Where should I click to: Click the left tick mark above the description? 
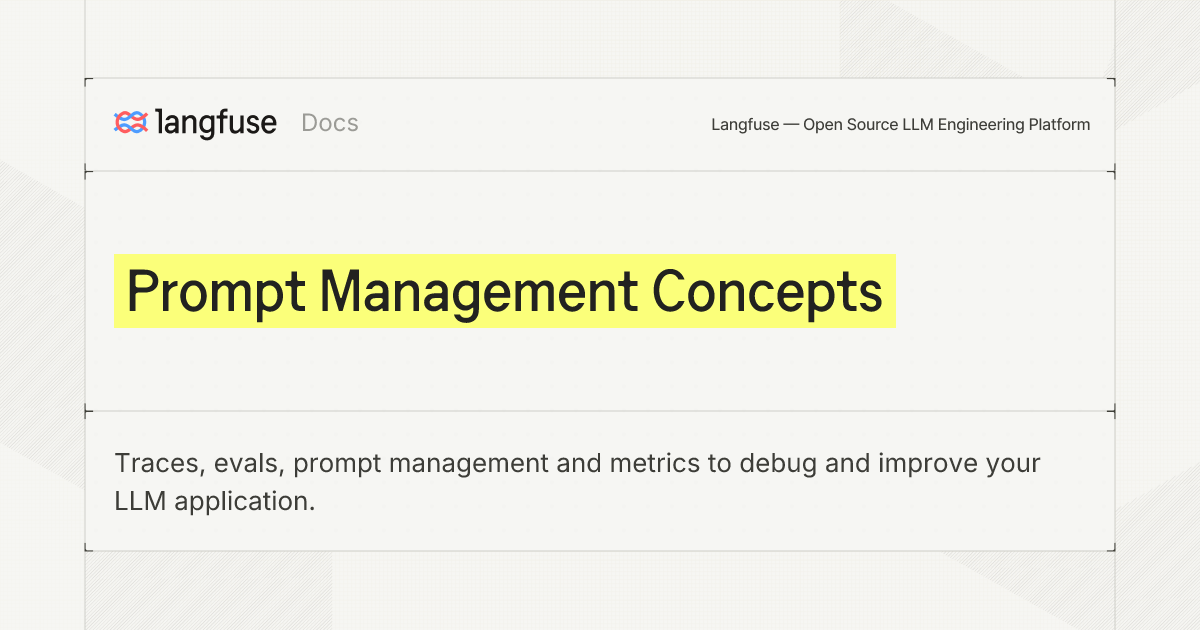[x=89, y=411]
